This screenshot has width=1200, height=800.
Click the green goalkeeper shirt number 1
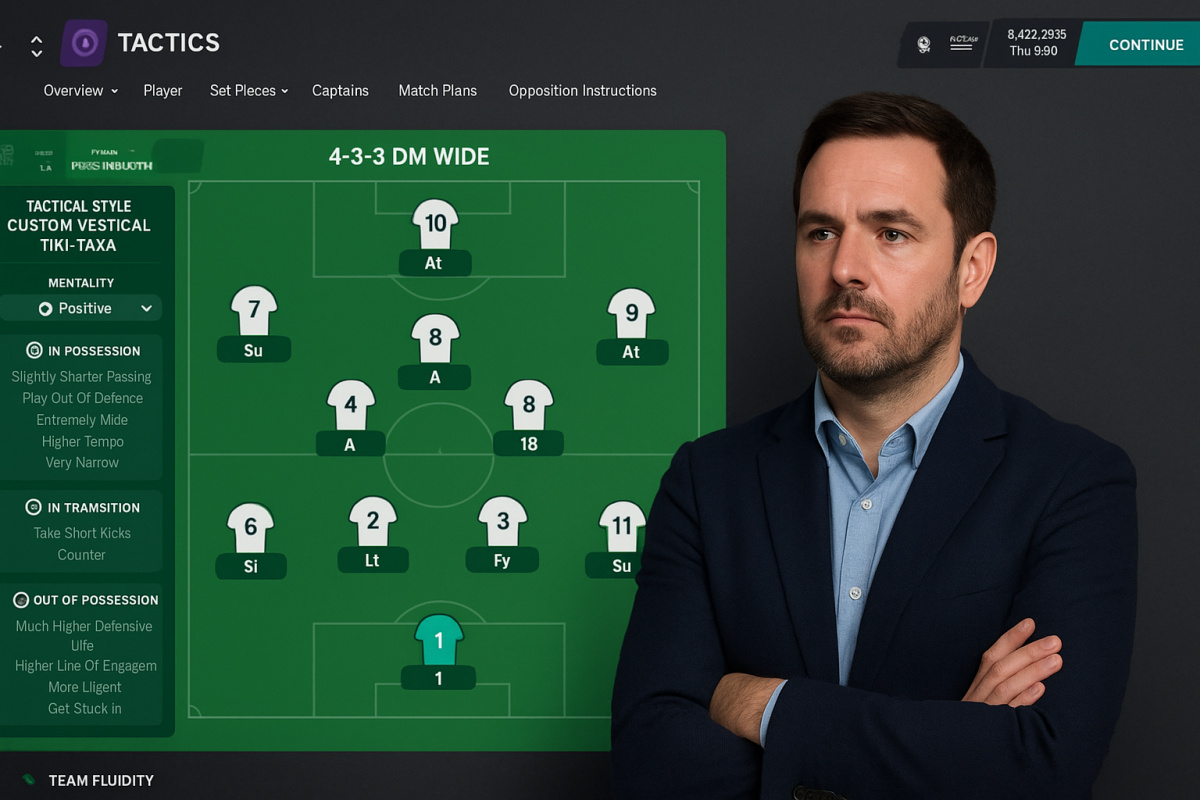(x=439, y=640)
